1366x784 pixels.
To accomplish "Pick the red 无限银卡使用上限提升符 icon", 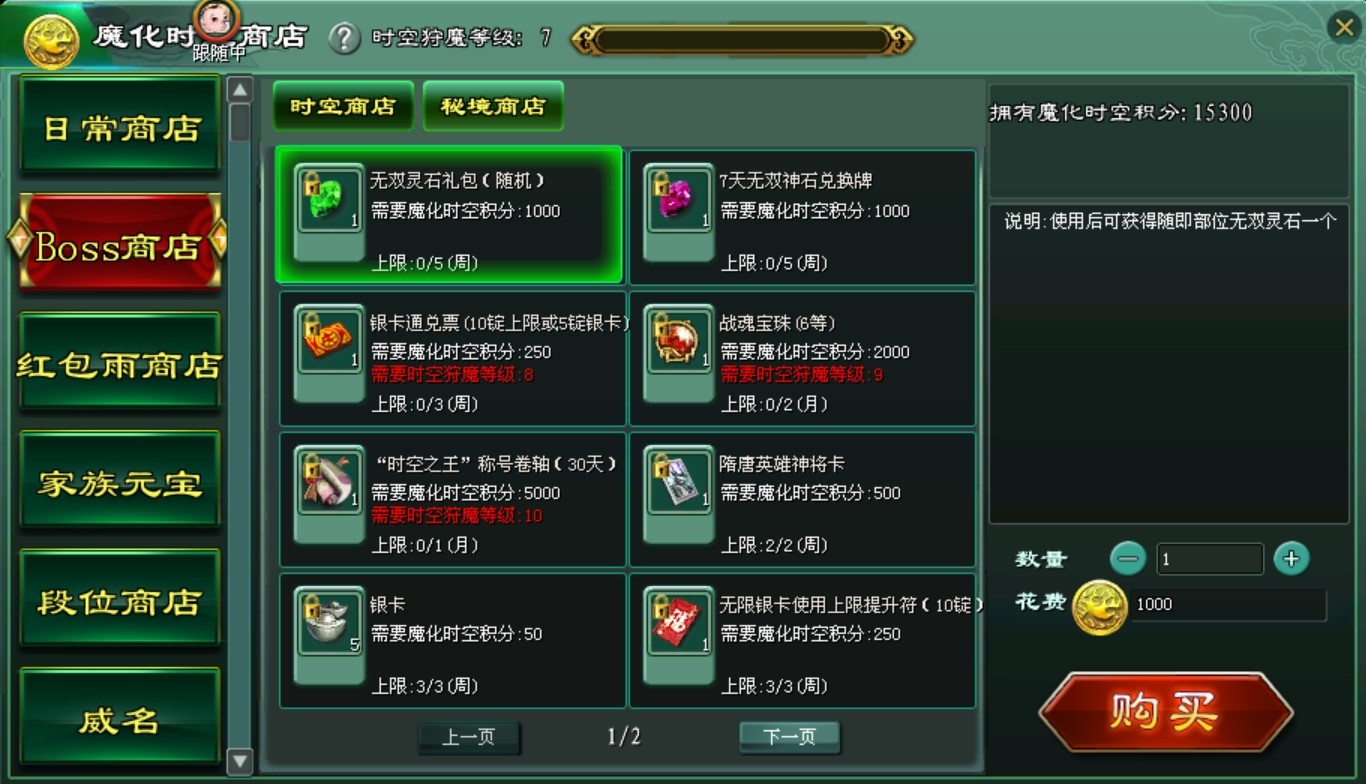I will (x=679, y=622).
